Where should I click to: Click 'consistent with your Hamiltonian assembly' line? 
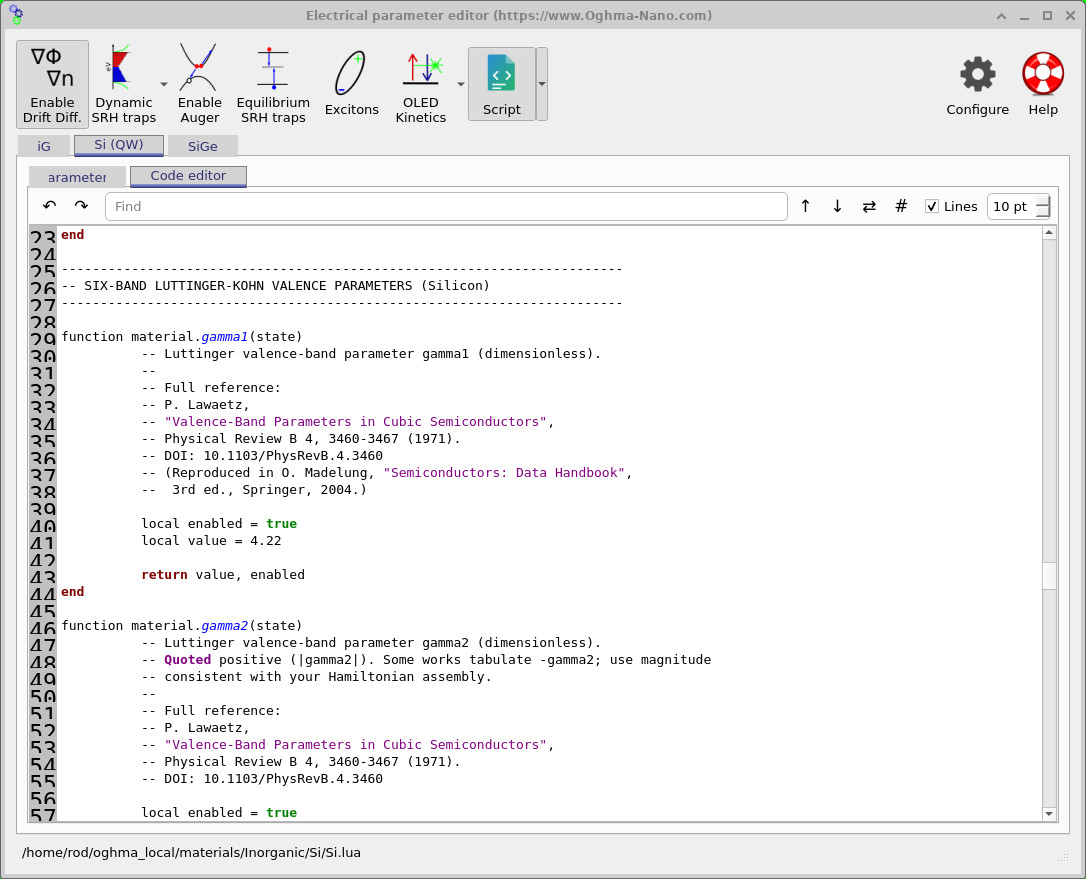[x=317, y=677]
